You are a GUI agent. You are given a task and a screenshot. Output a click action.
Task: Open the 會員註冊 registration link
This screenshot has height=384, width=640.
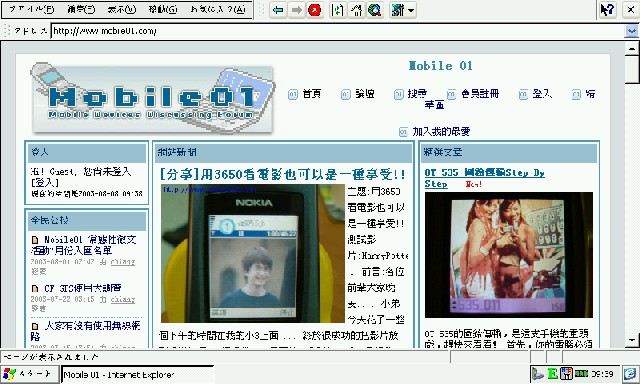pyautogui.click(x=480, y=93)
